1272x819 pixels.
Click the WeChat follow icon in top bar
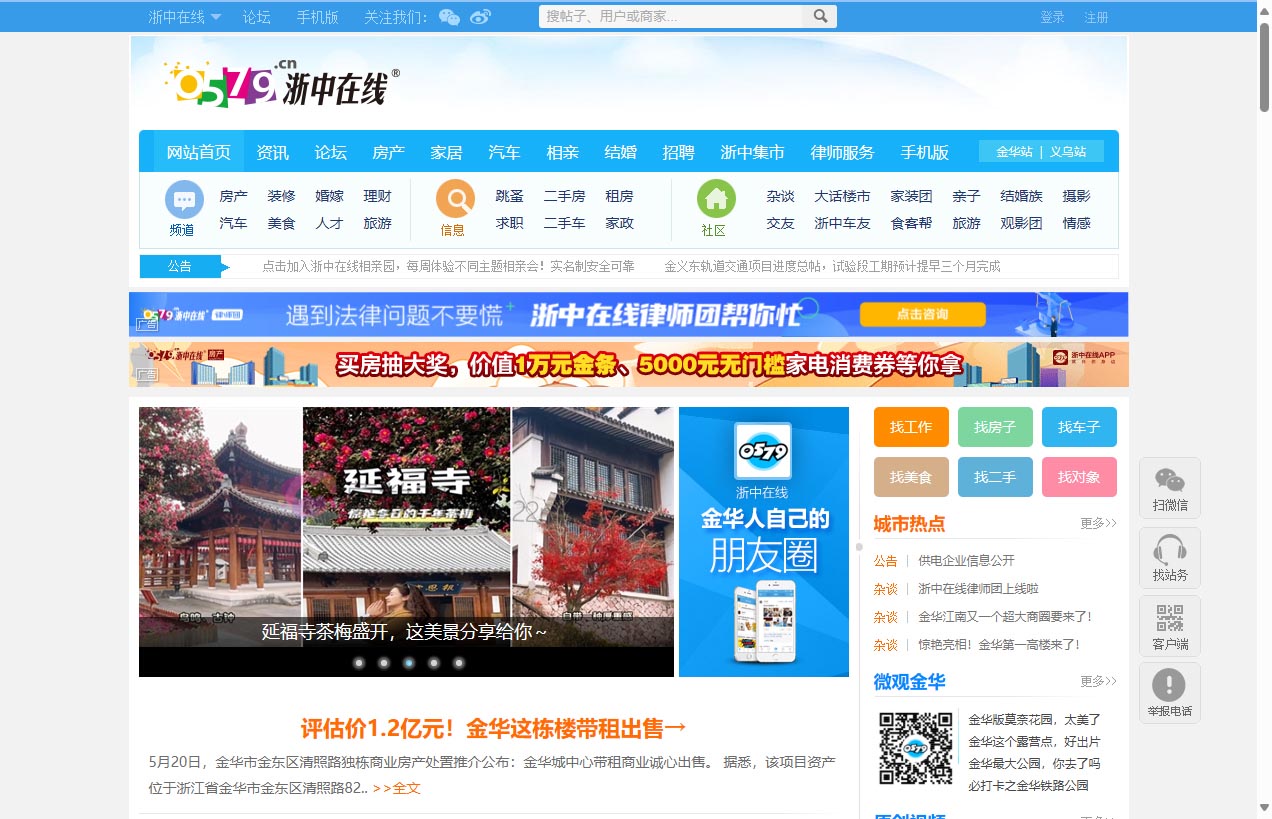point(449,17)
